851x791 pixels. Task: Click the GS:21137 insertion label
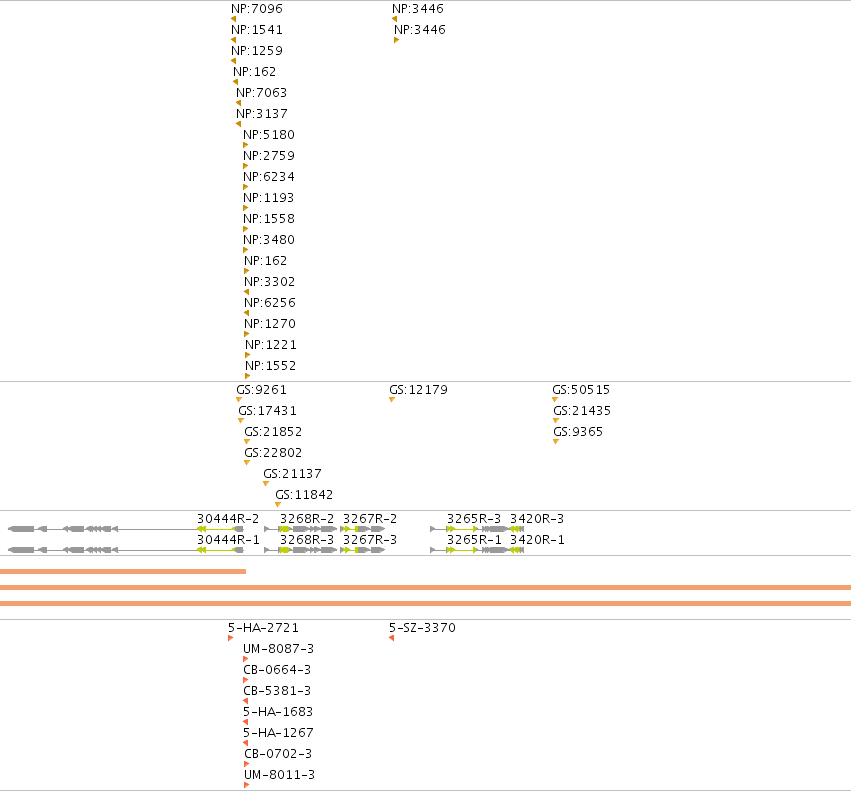(x=293, y=474)
